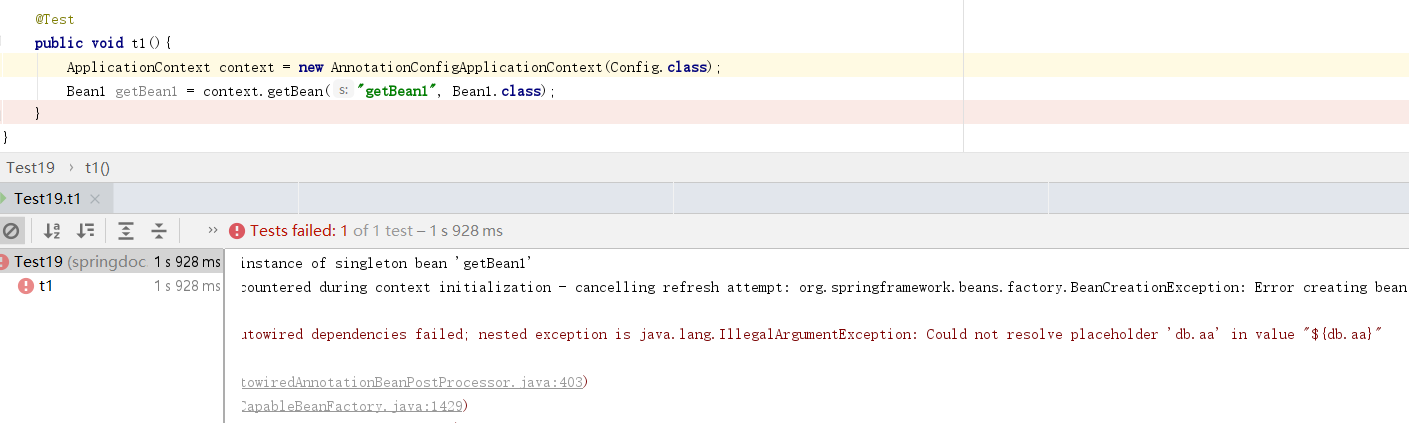
Task: Toggle the show ignored tests icon
Action: [x=11, y=231]
